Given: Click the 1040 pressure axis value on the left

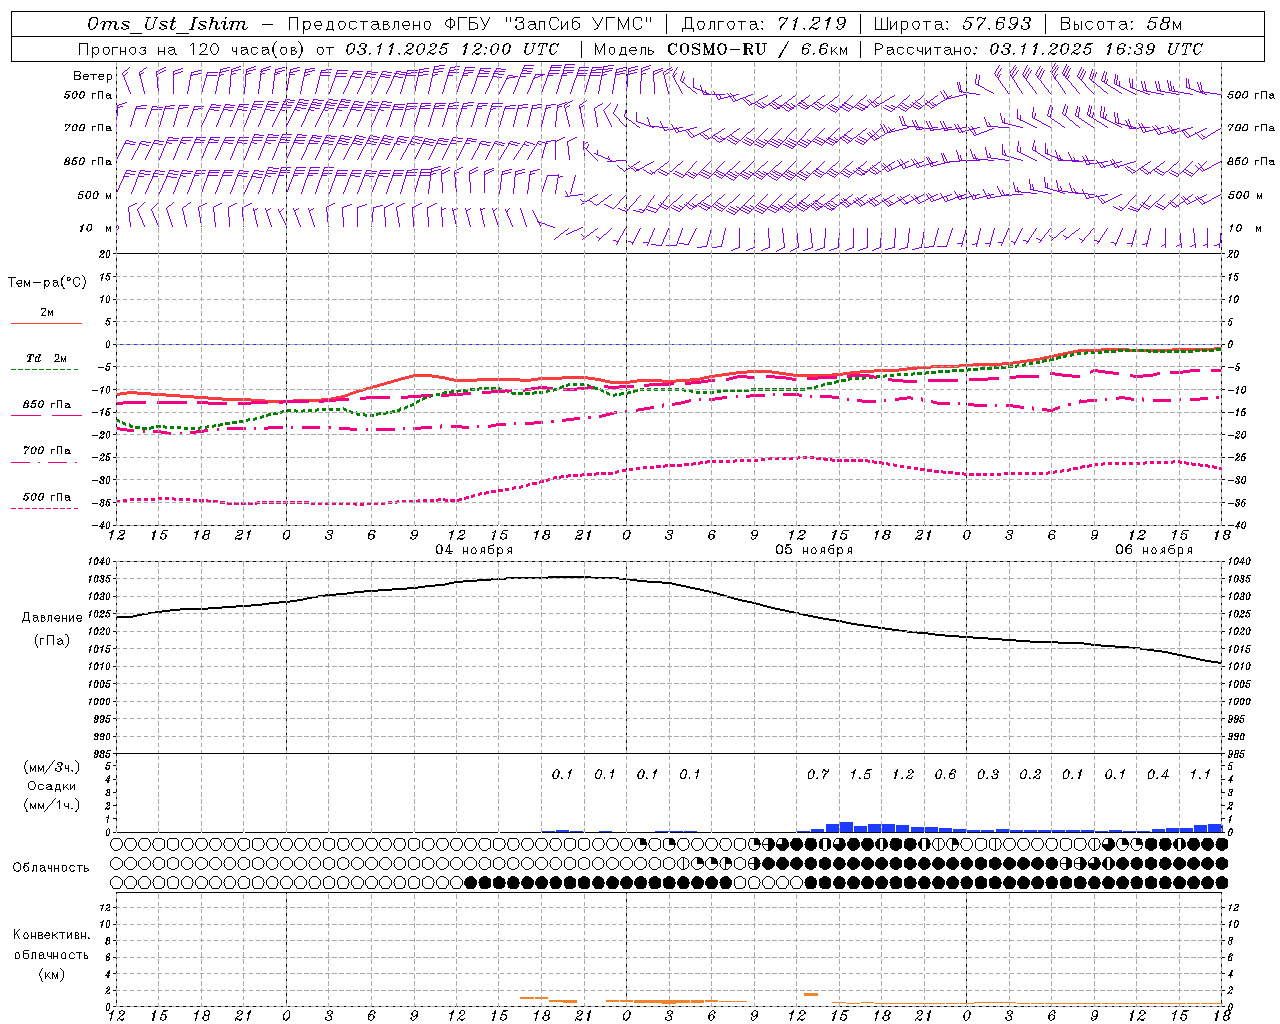Looking at the screenshot, I should pos(101,561).
